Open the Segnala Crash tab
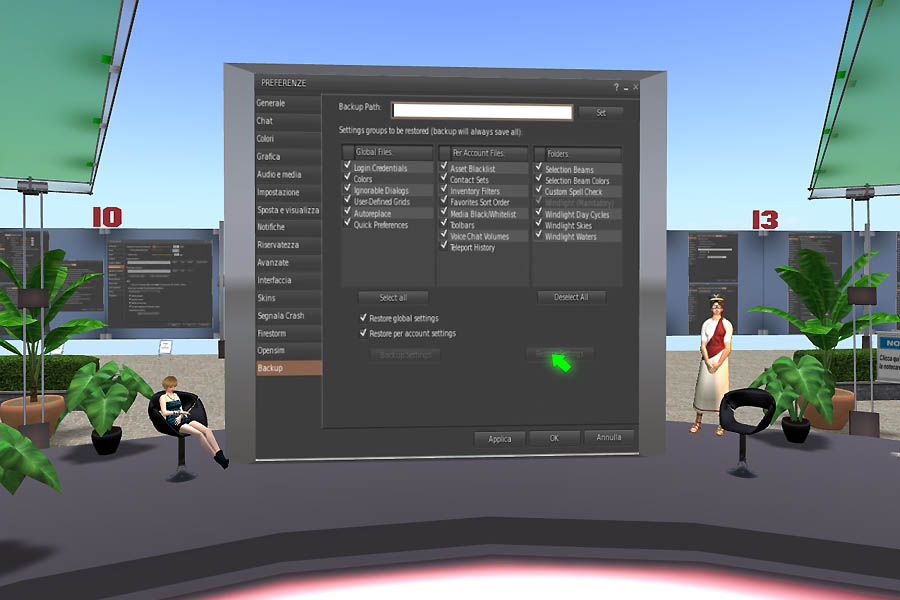 (x=288, y=316)
